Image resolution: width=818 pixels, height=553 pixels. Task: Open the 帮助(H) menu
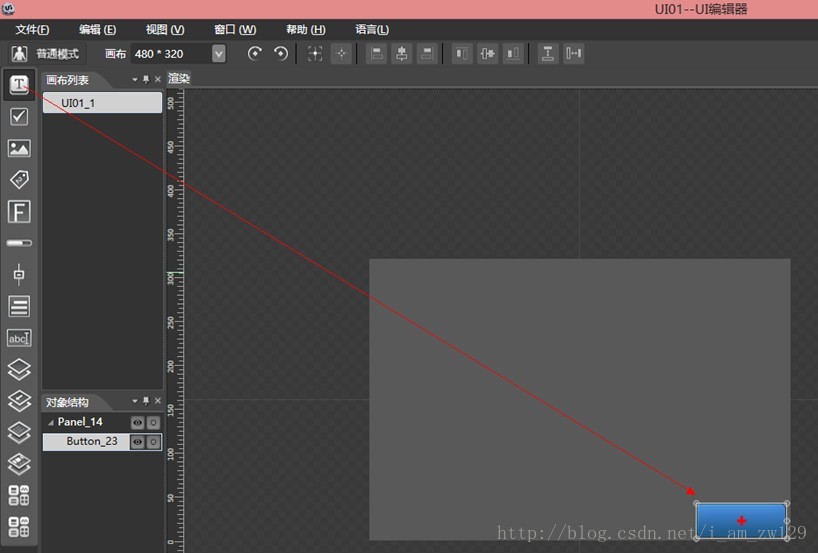coord(306,30)
